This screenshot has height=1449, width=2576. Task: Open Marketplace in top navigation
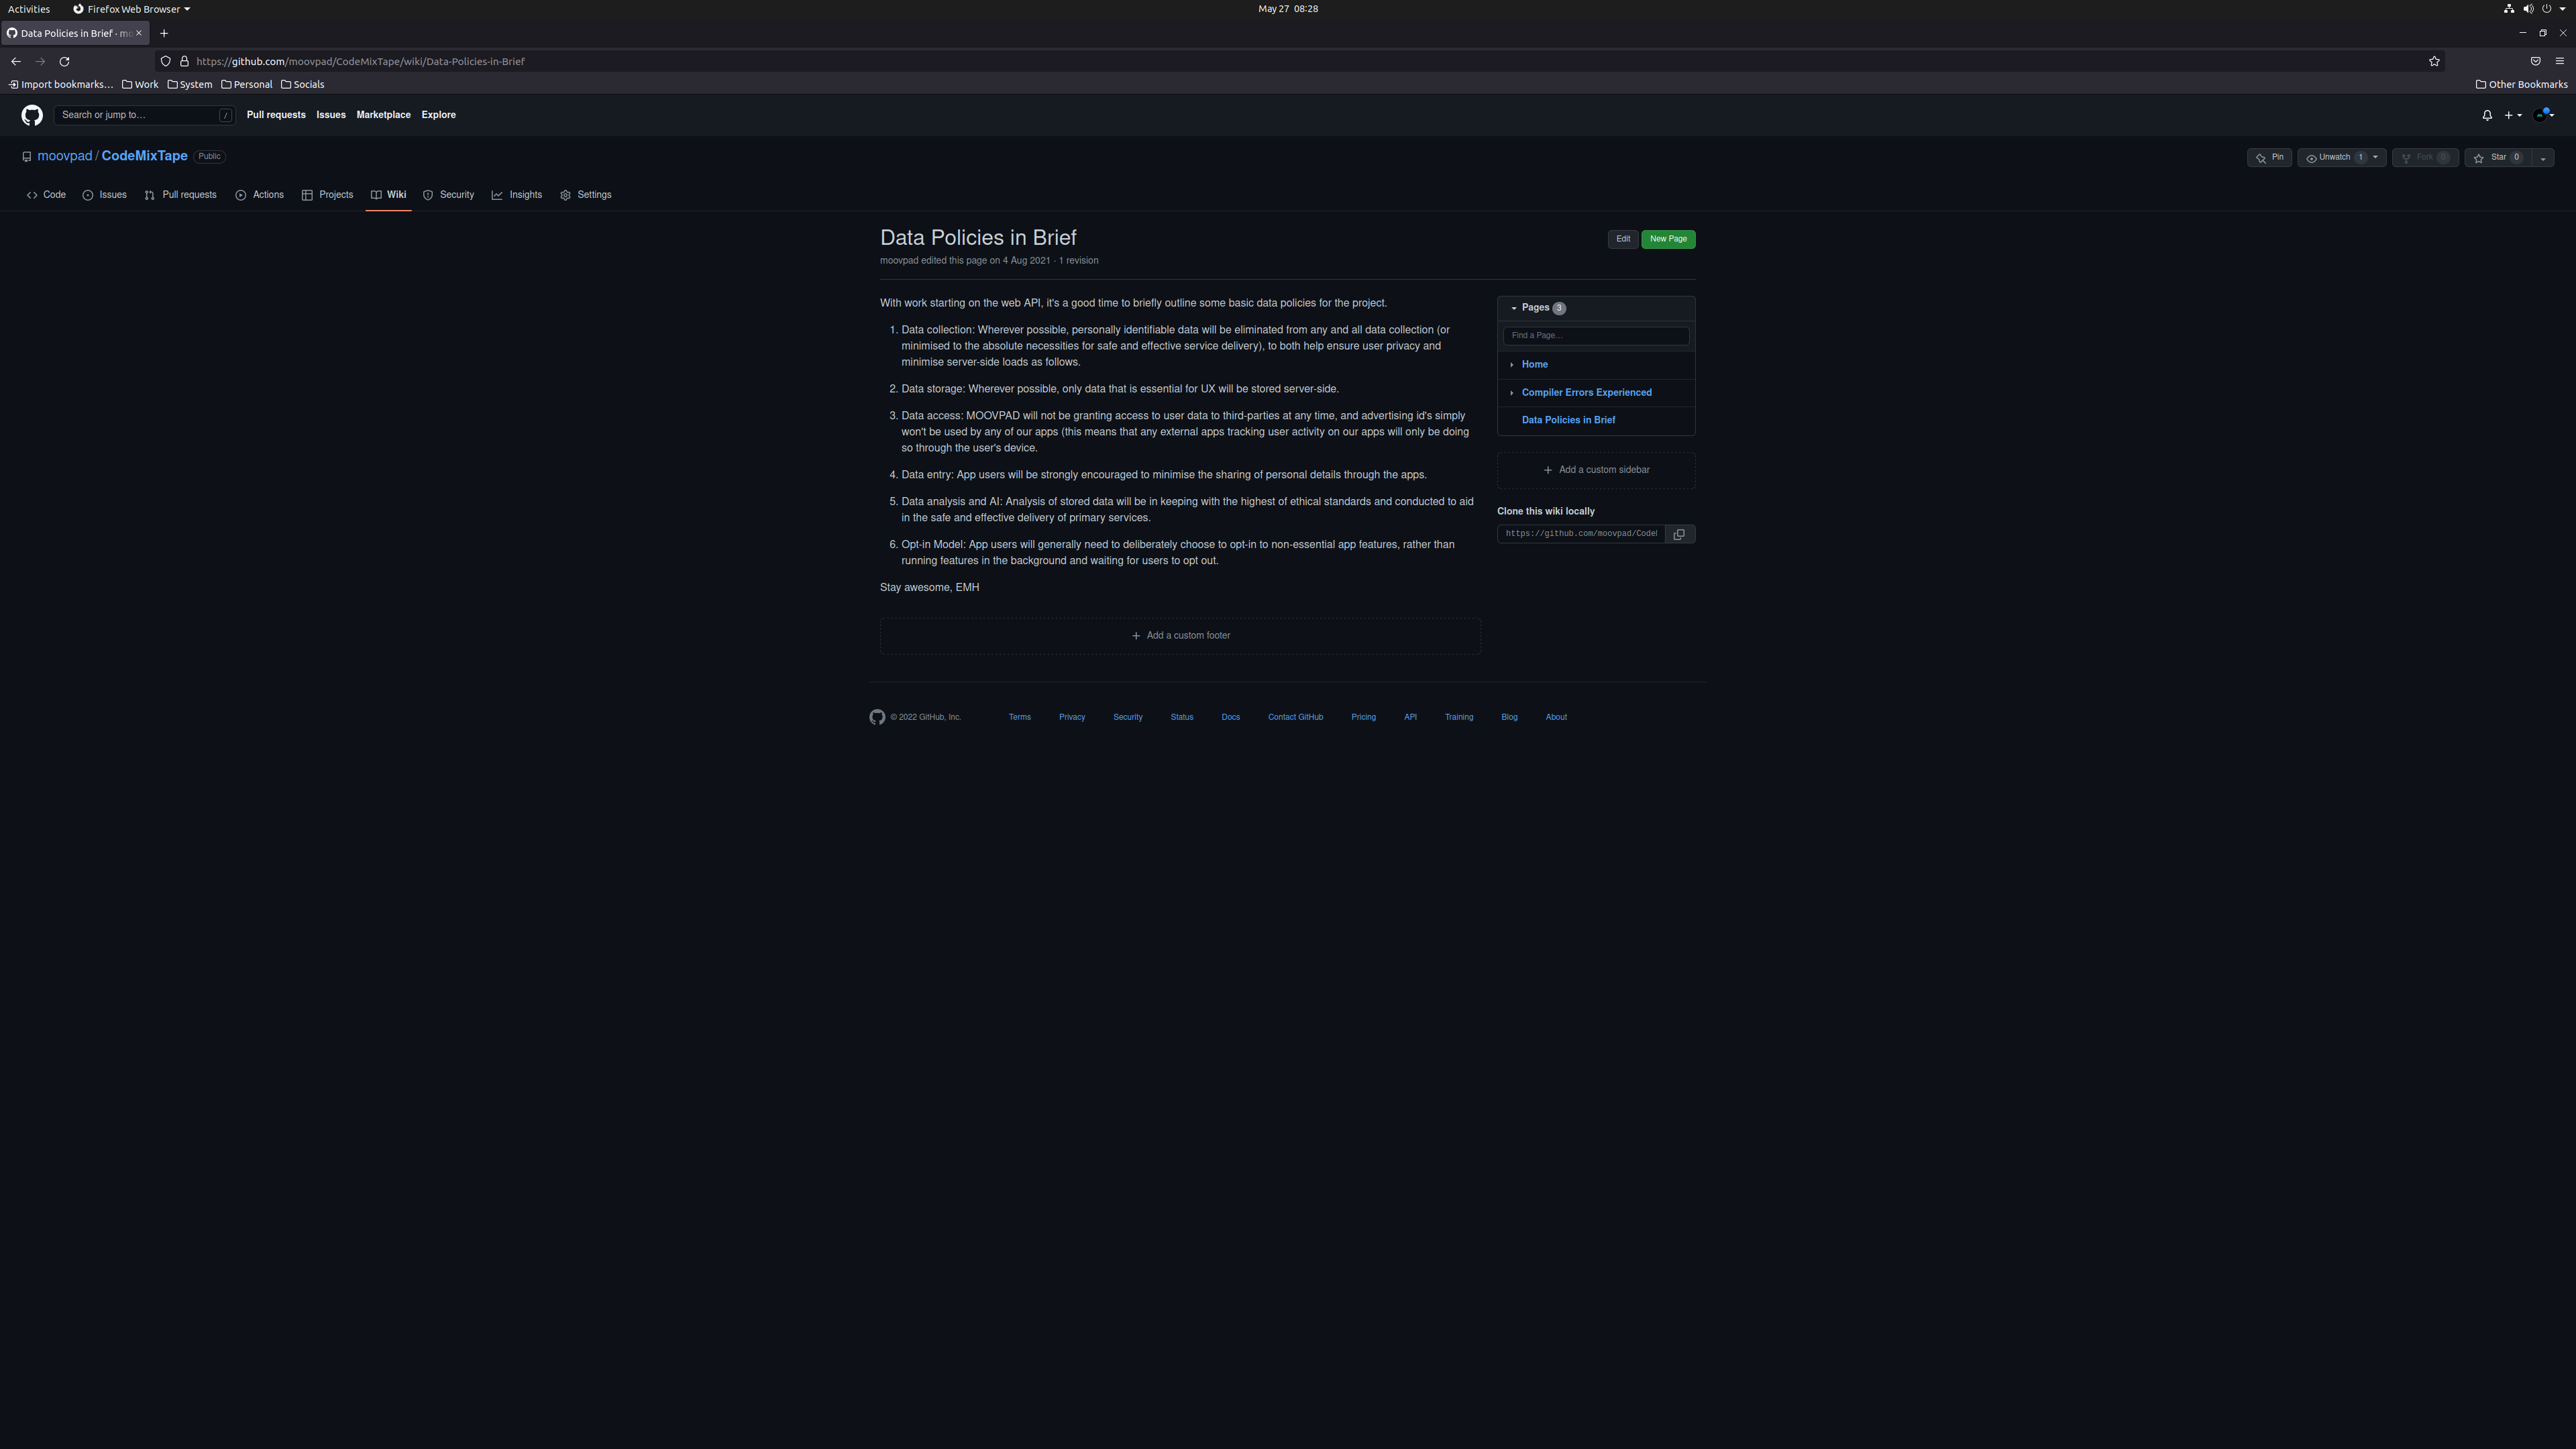[x=384, y=115]
